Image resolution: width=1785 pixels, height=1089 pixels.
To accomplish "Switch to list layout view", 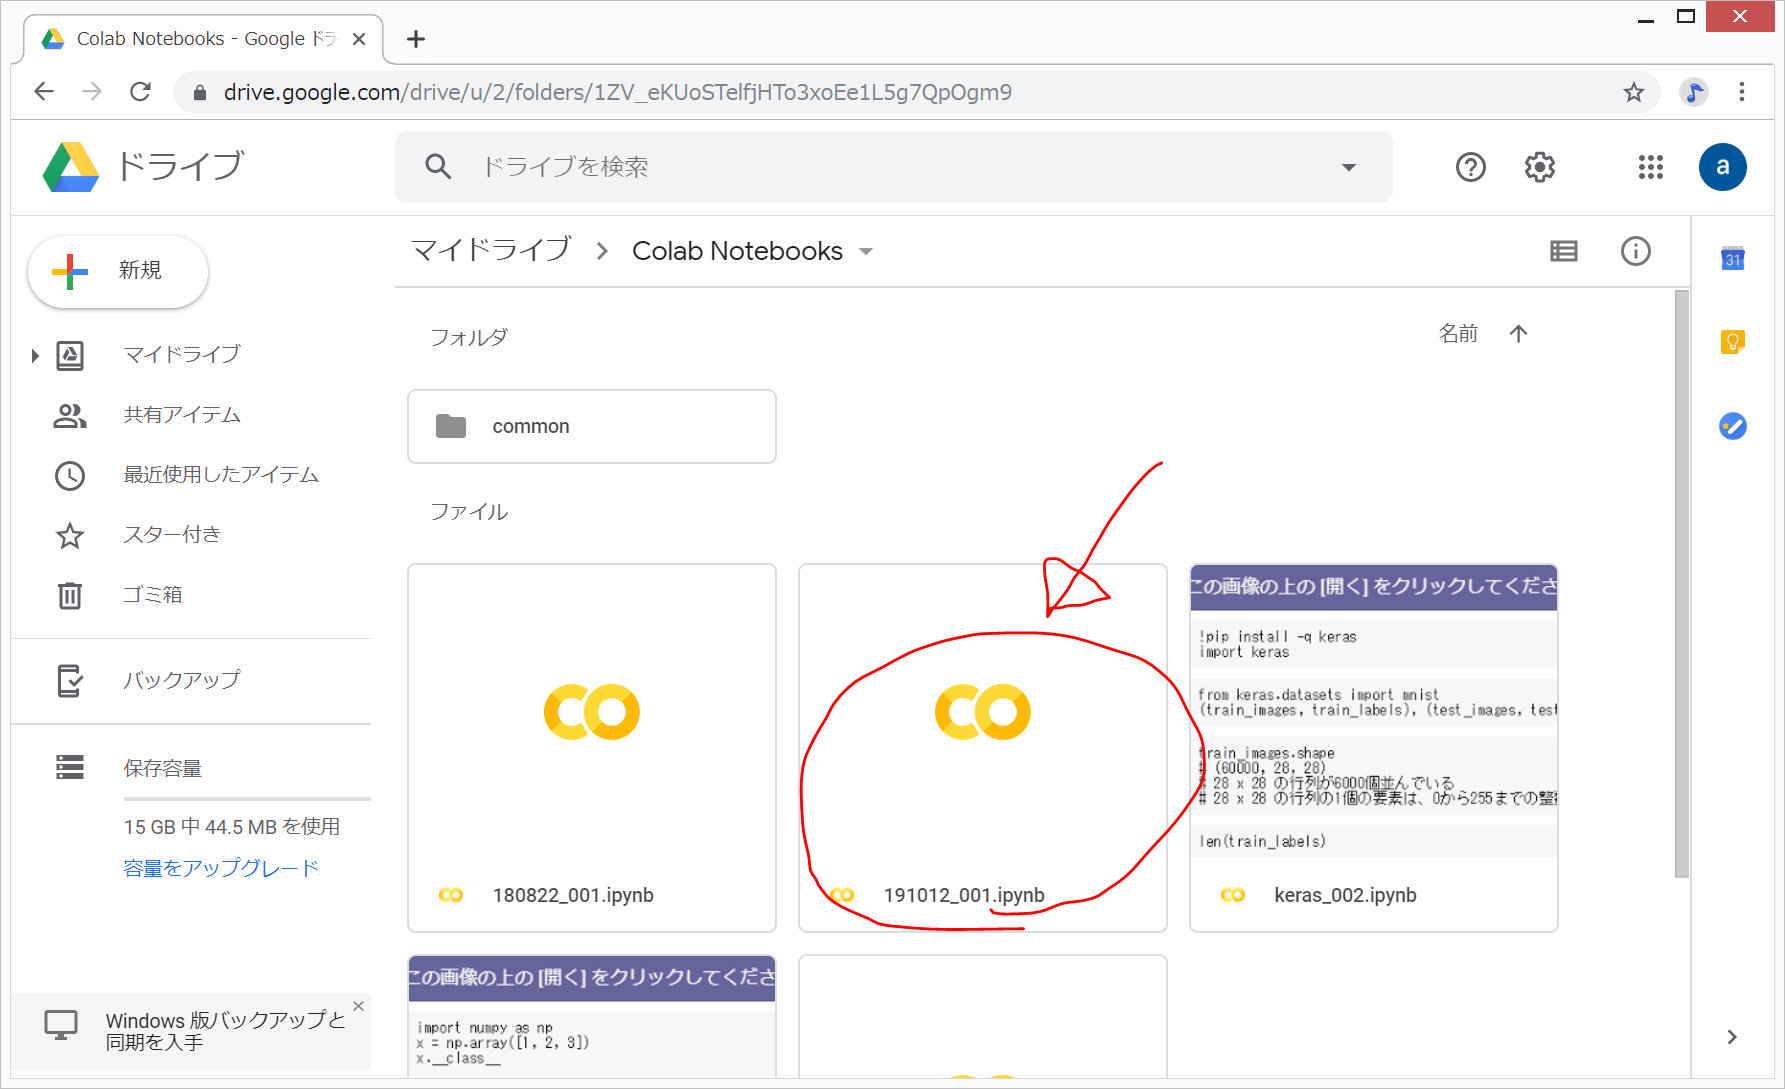I will tap(1563, 251).
